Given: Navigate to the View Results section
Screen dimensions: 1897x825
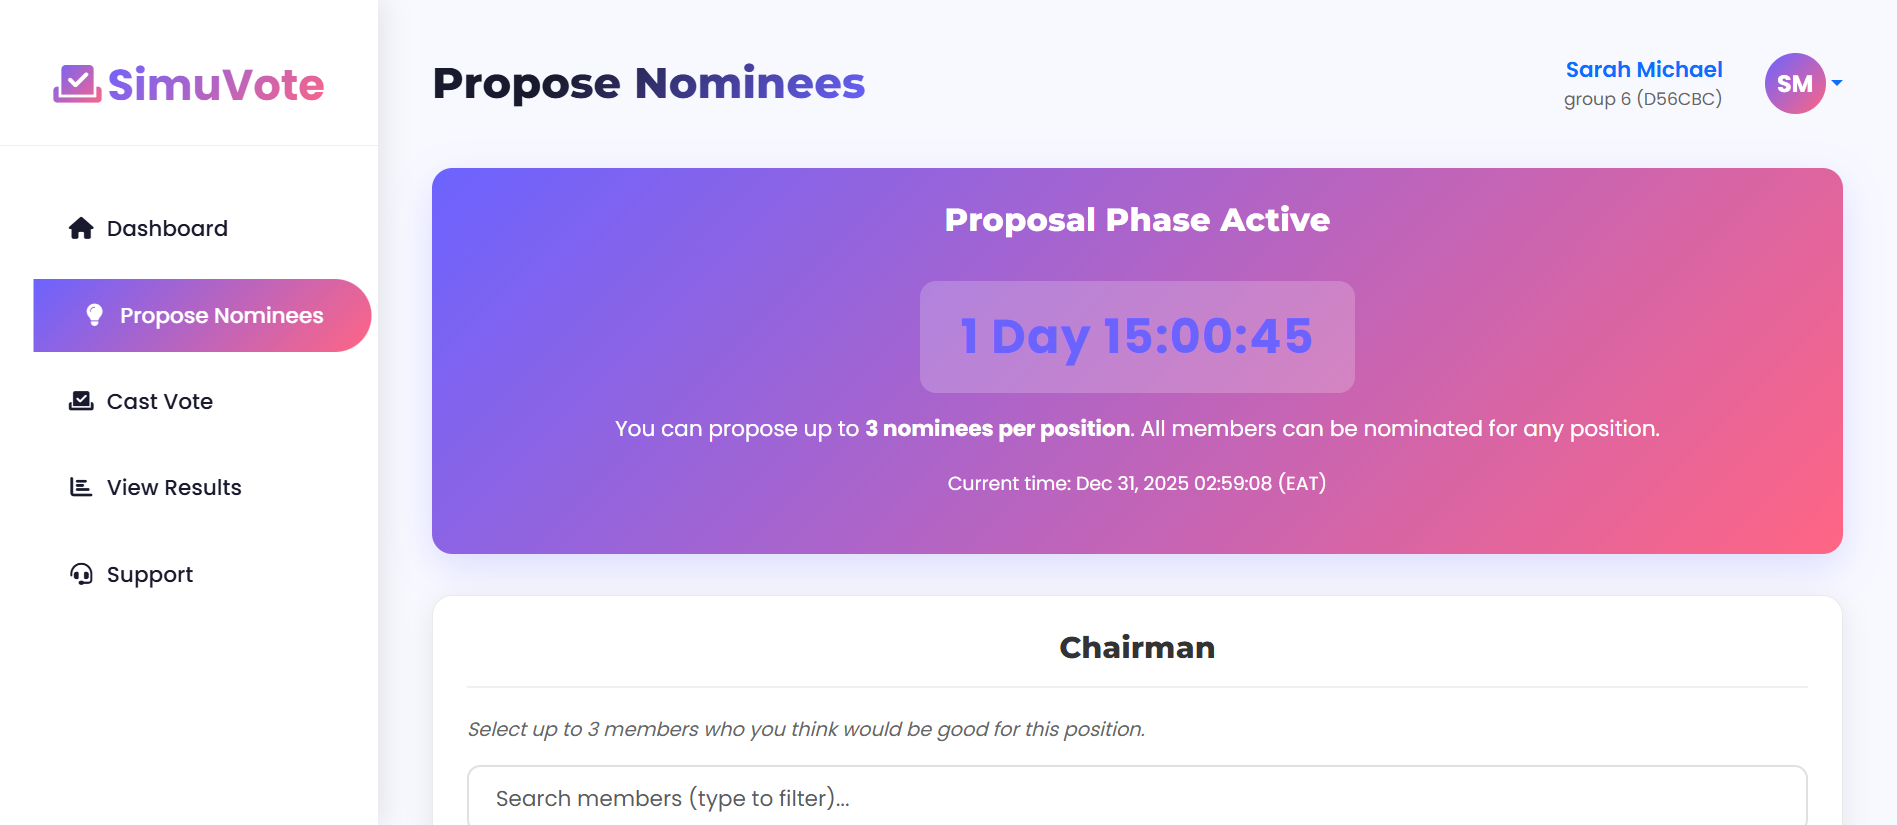Looking at the screenshot, I should [173, 487].
